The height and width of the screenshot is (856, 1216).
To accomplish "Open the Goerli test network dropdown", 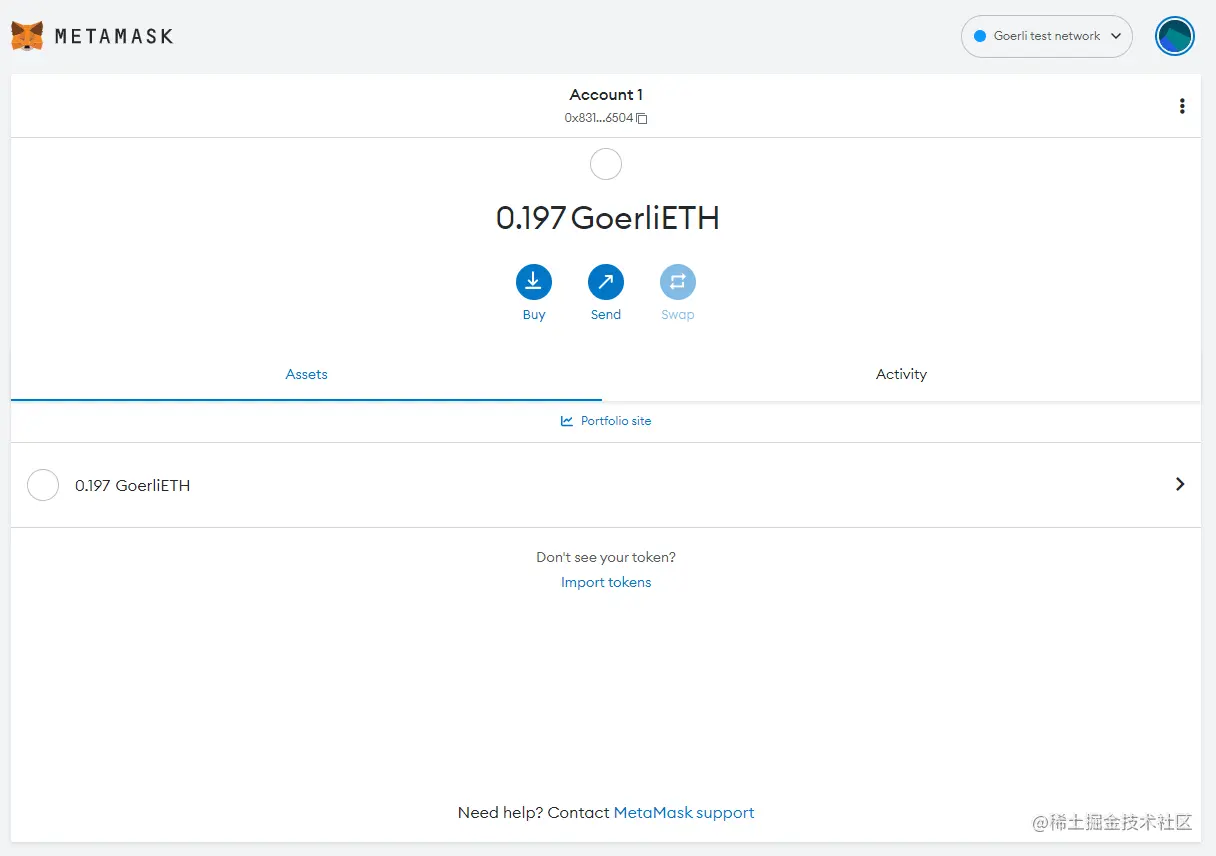I will [x=1046, y=36].
